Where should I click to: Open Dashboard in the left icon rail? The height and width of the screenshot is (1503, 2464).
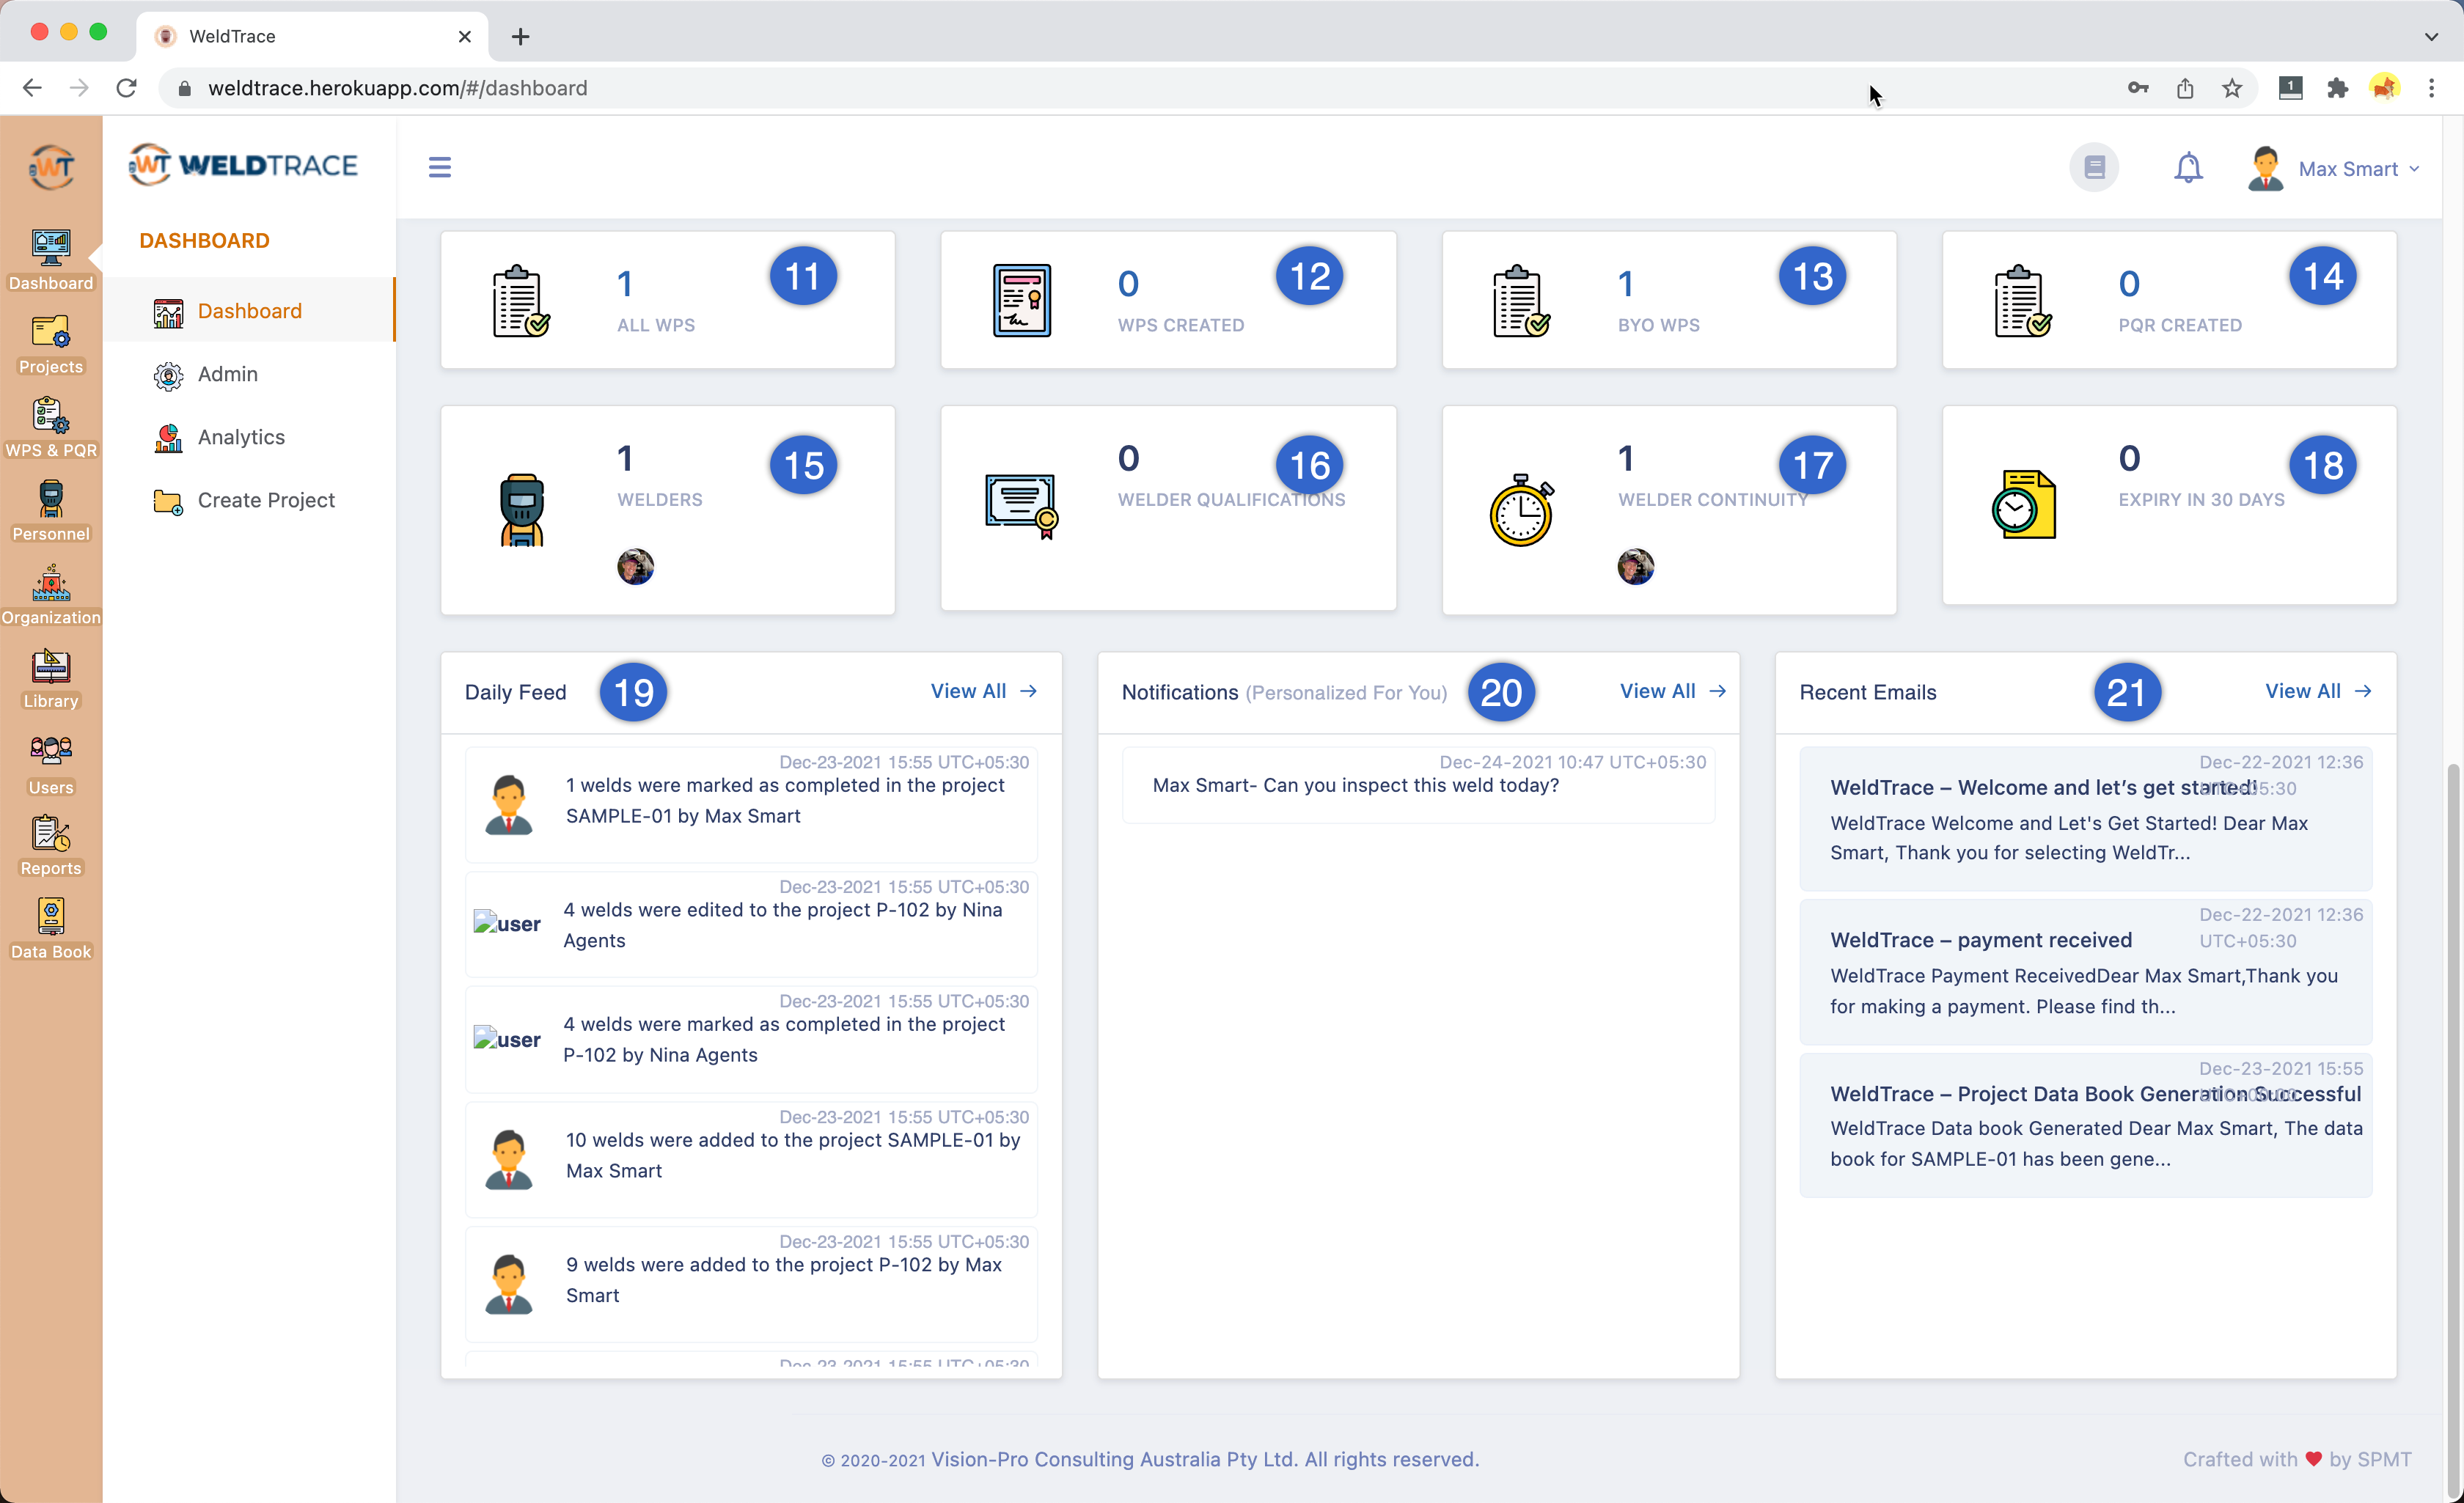pyautogui.click(x=51, y=260)
